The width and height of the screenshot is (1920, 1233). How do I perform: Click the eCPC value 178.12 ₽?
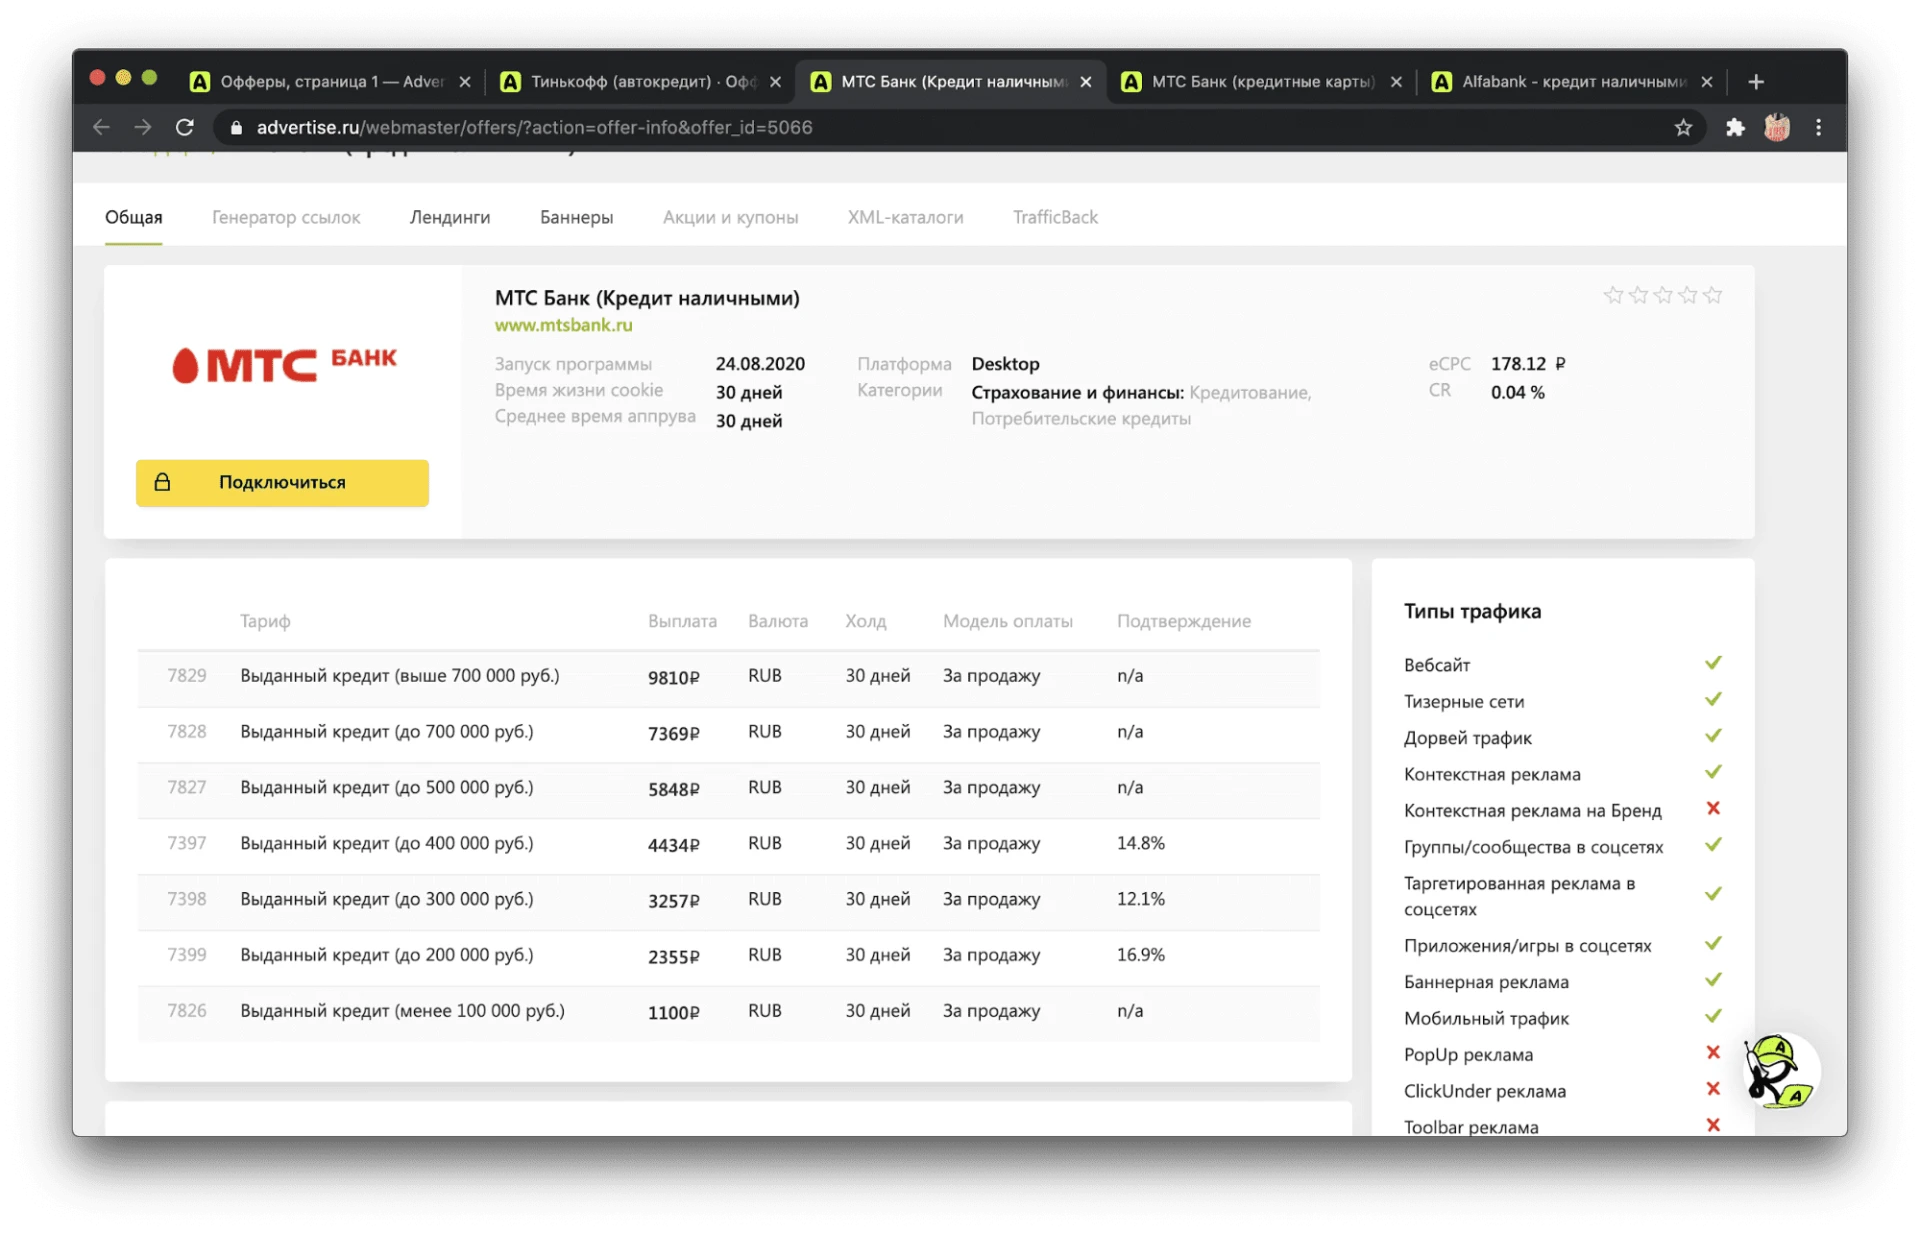click(1528, 364)
